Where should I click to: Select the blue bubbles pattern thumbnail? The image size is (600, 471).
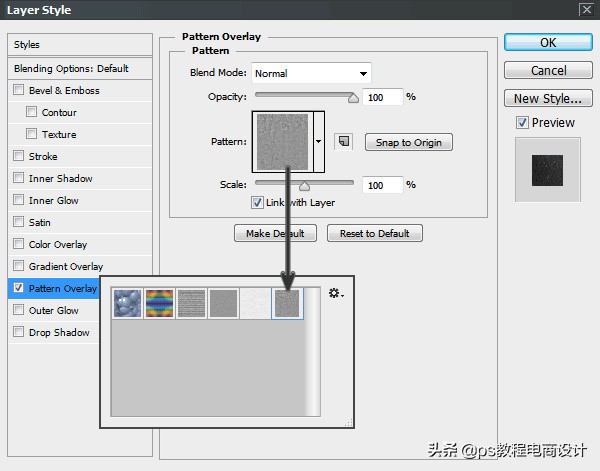point(127,303)
